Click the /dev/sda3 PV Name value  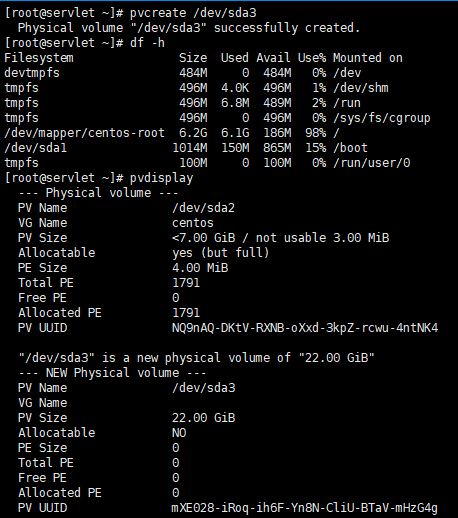(x=203, y=388)
